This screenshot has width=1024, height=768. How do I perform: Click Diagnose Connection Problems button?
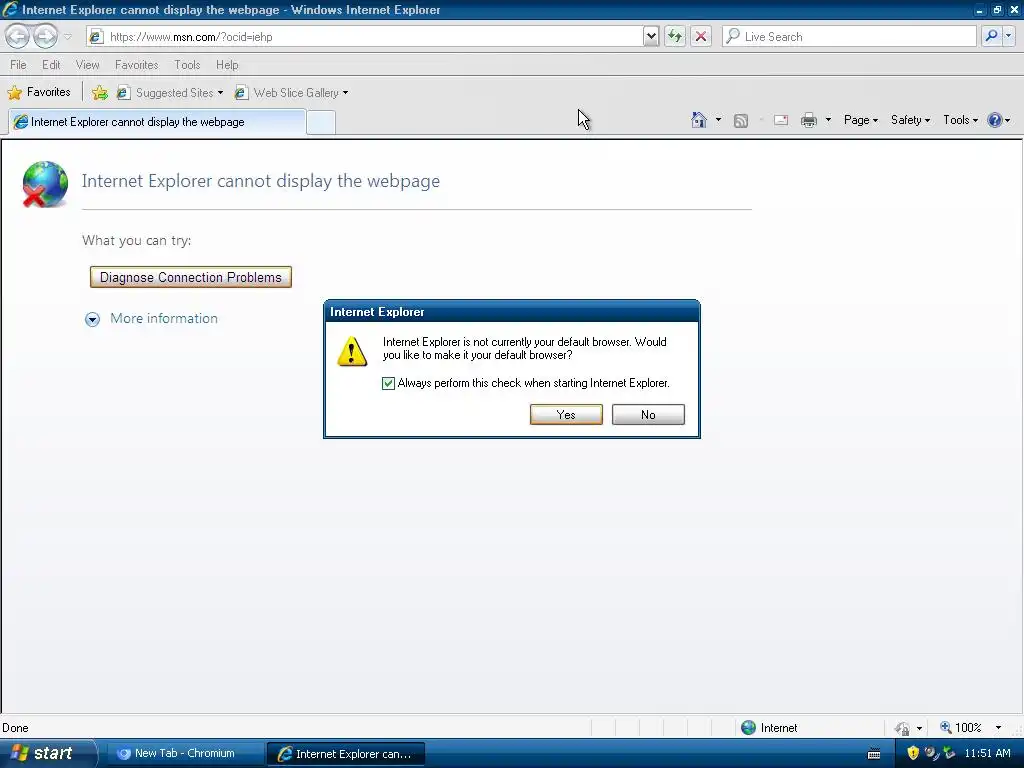coord(191,277)
